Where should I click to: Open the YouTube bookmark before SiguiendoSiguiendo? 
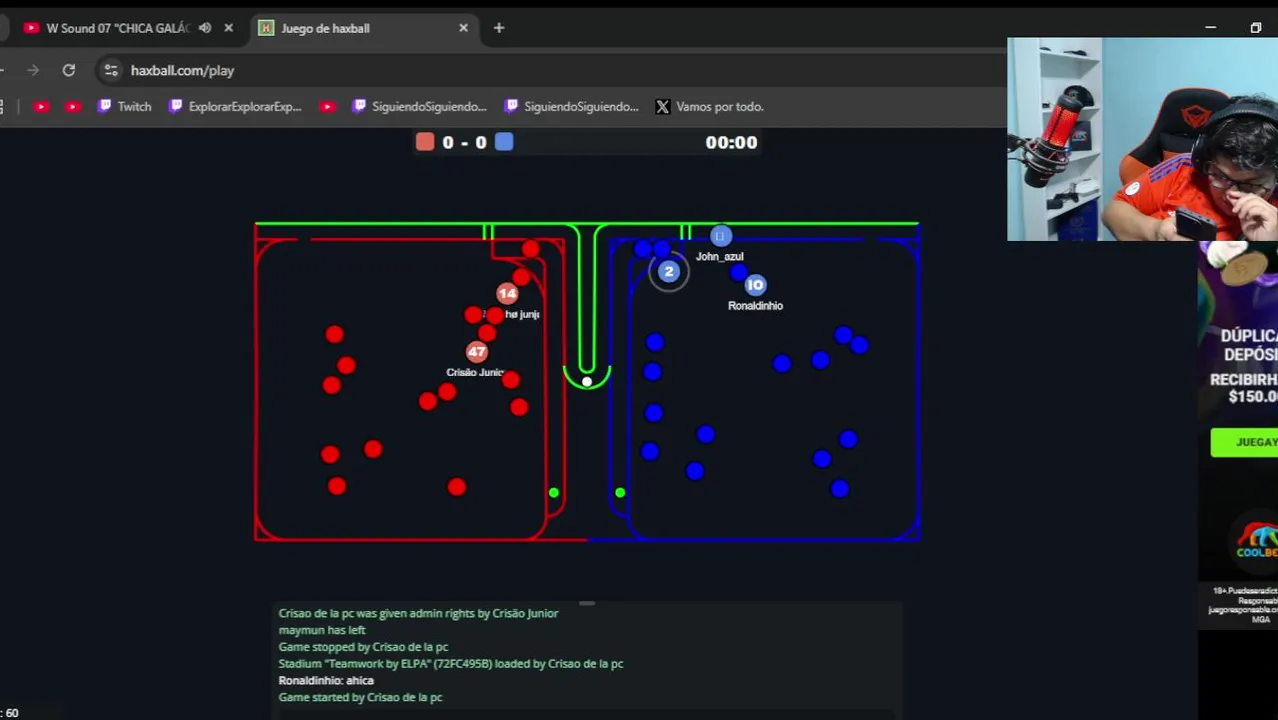(327, 106)
